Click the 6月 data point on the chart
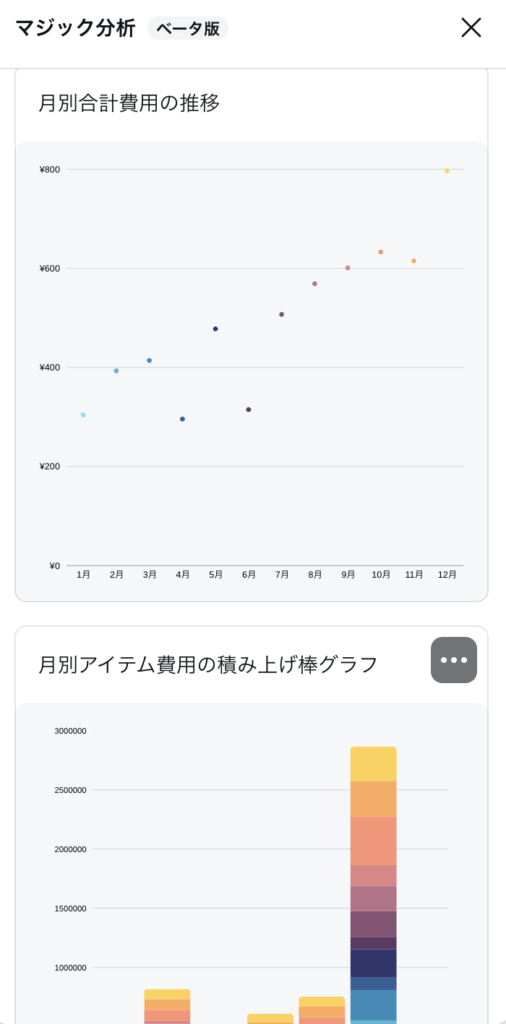506x1024 pixels. coord(248,409)
